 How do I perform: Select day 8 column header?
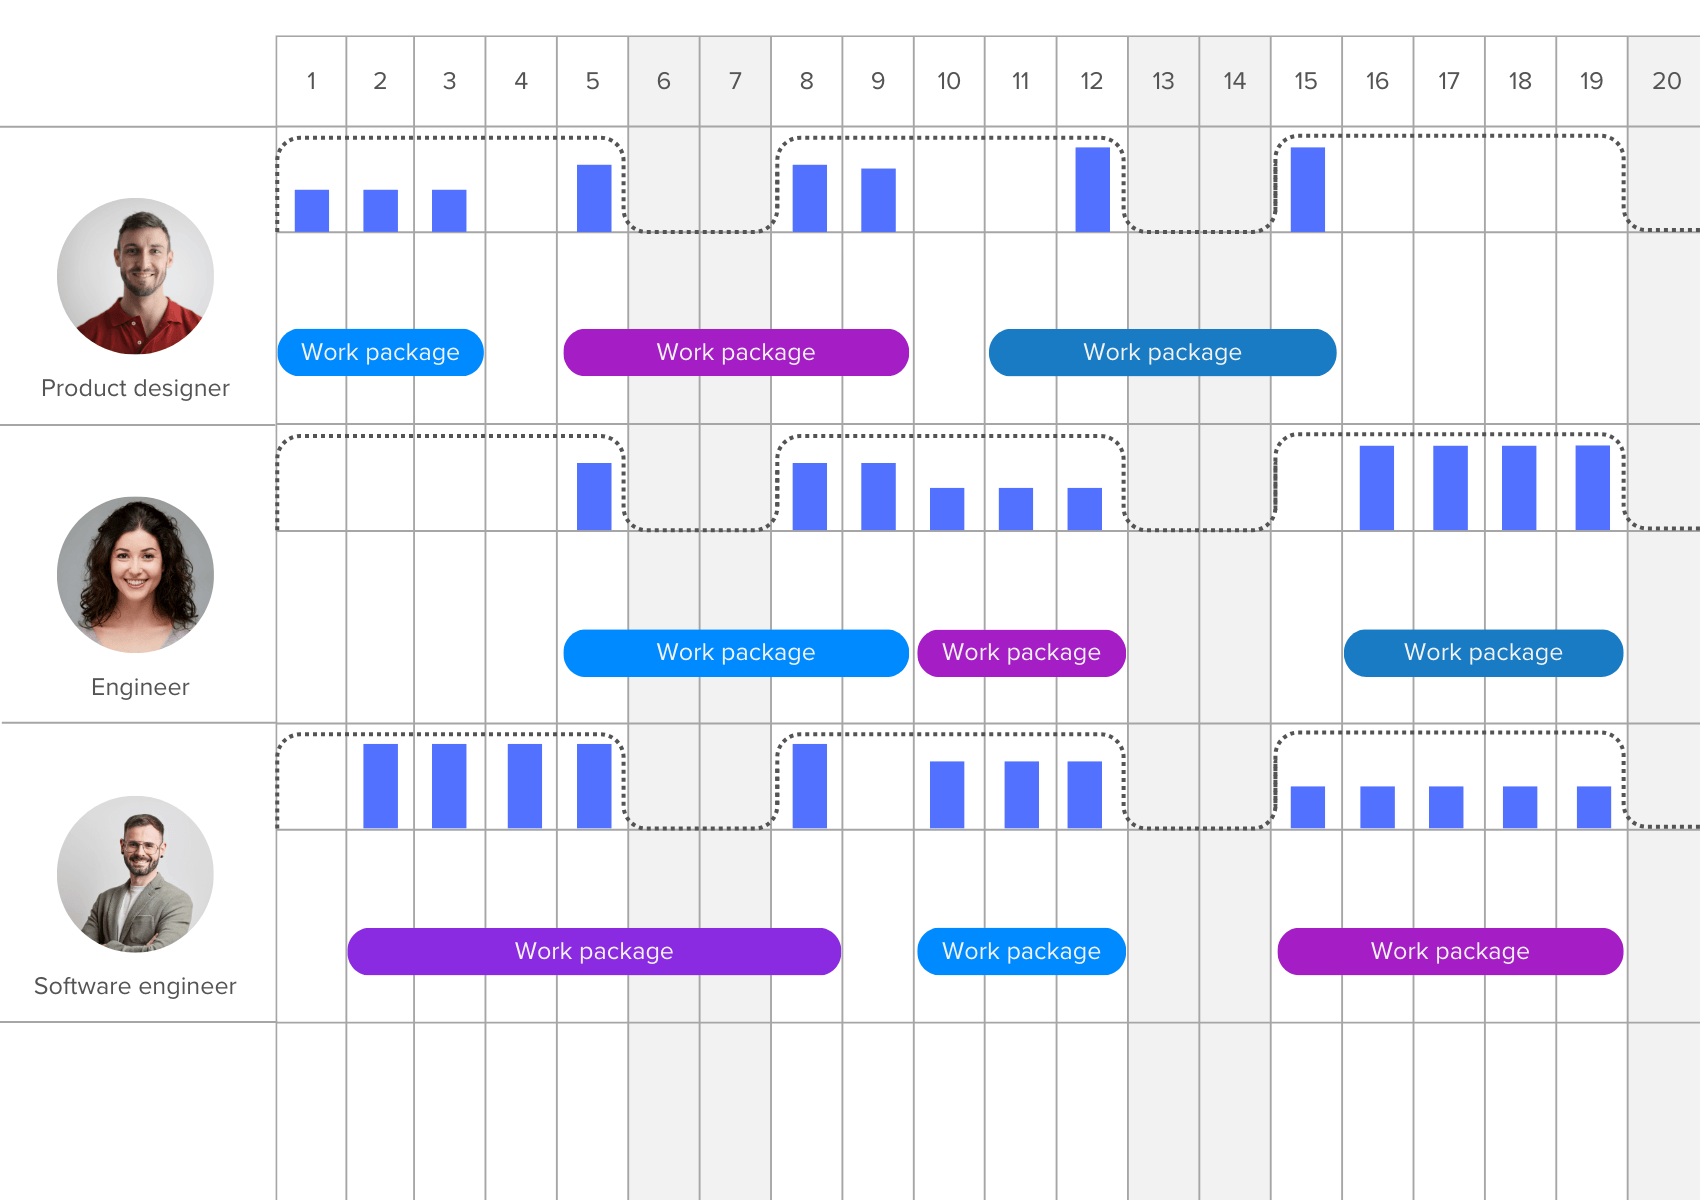(807, 81)
